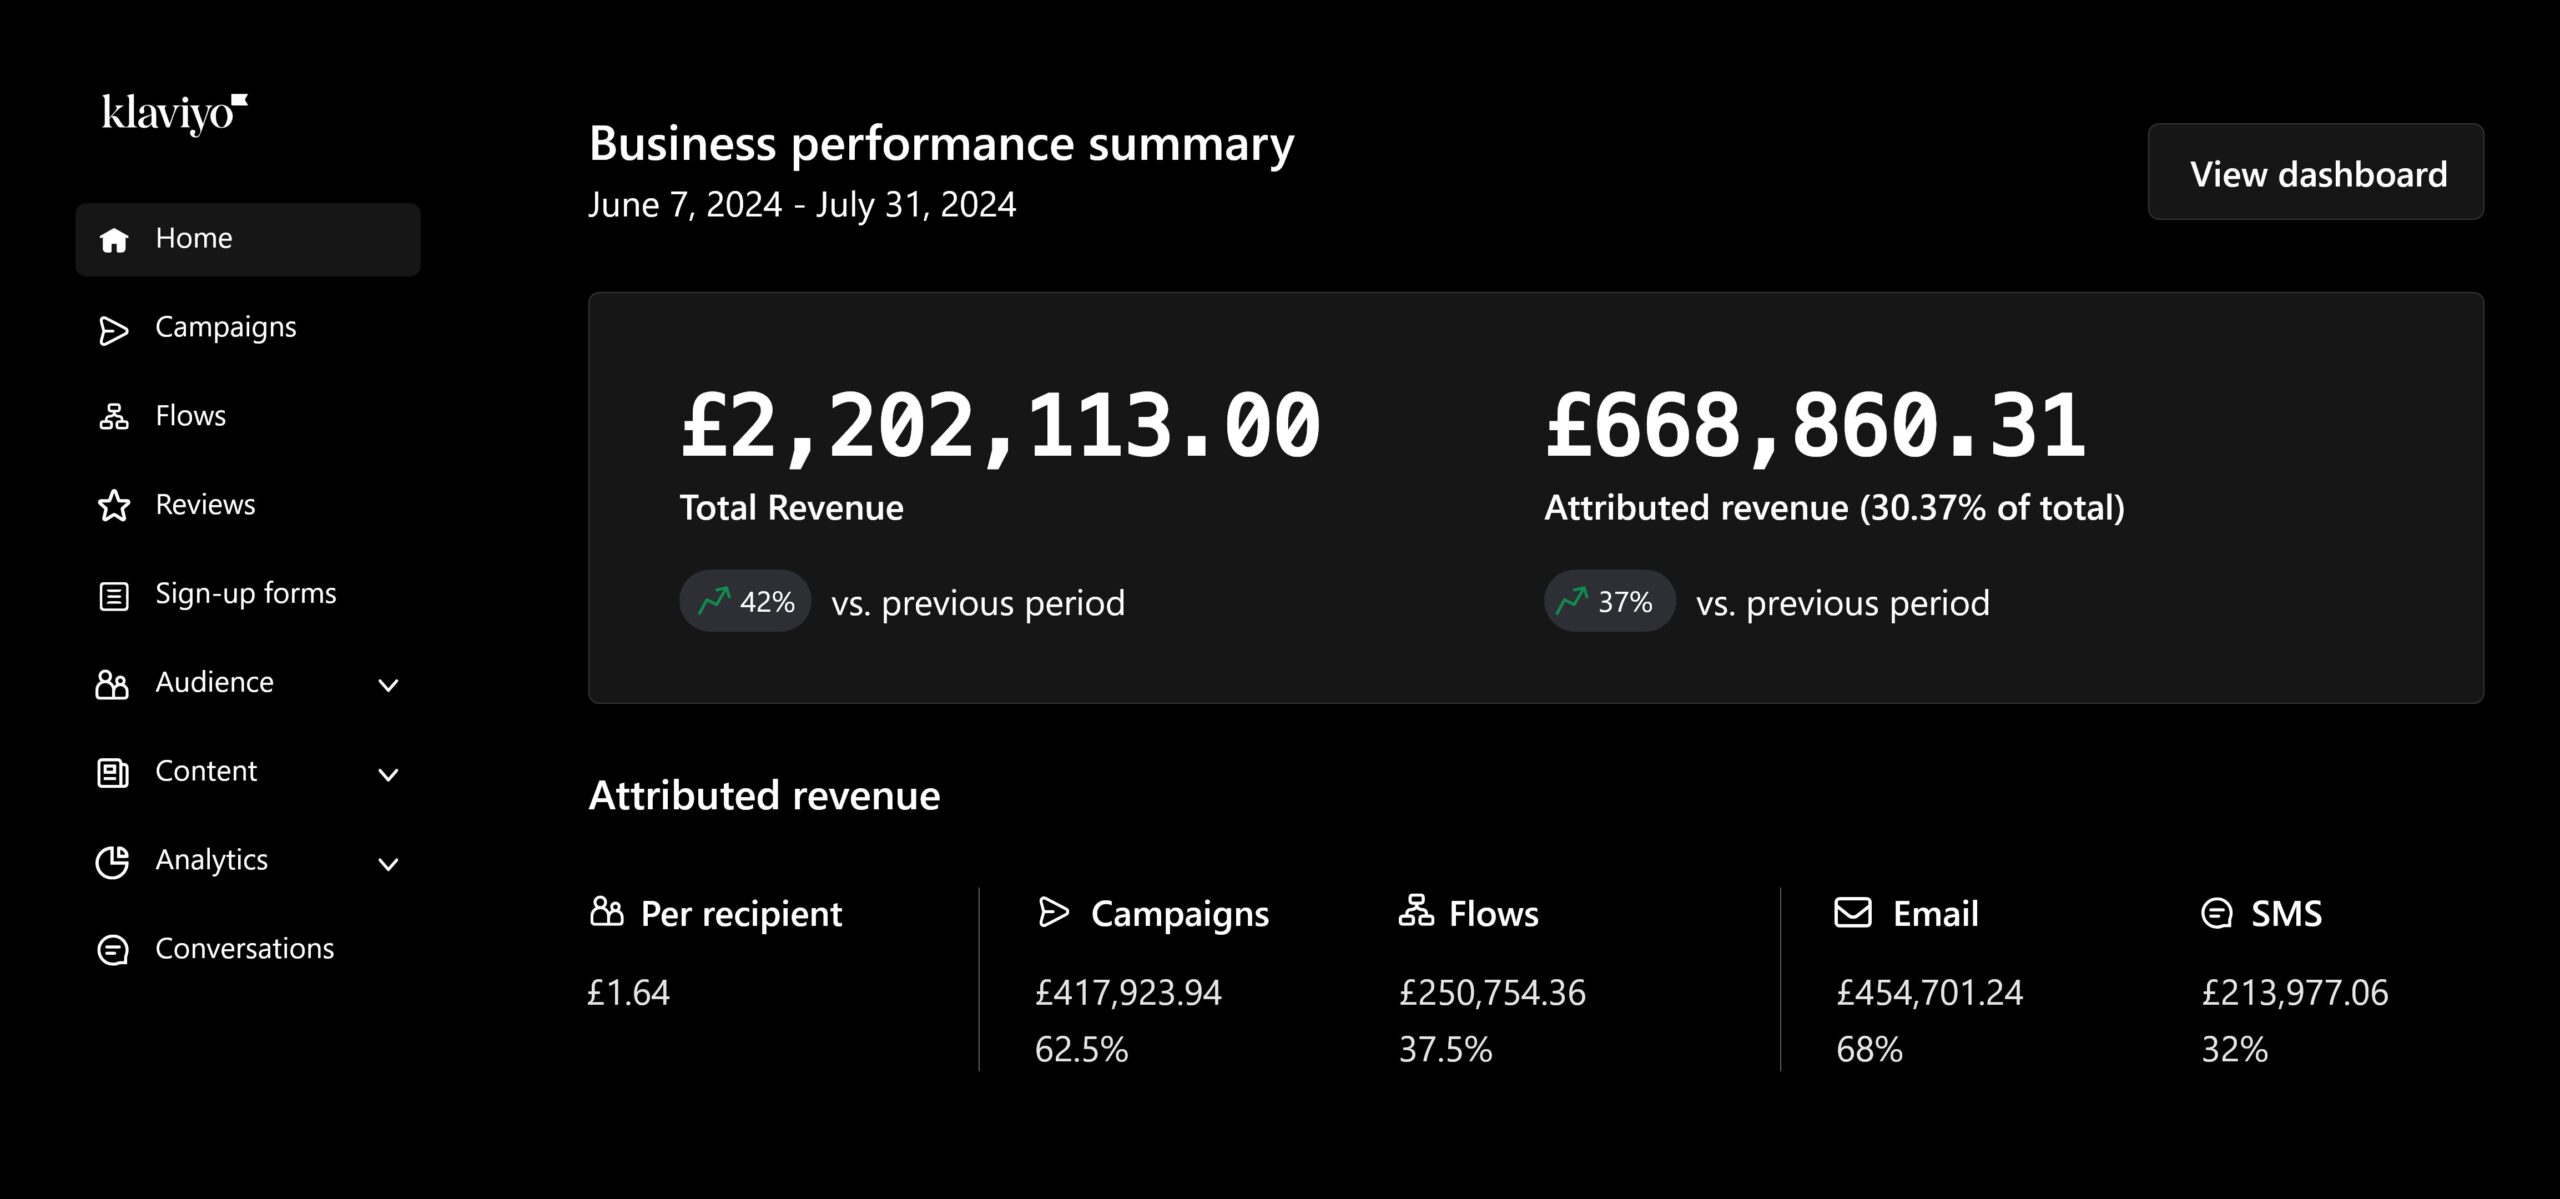The width and height of the screenshot is (2560, 1199).
Task: Expand the Analytics menu chevron
Action: click(x=388, y=864)
